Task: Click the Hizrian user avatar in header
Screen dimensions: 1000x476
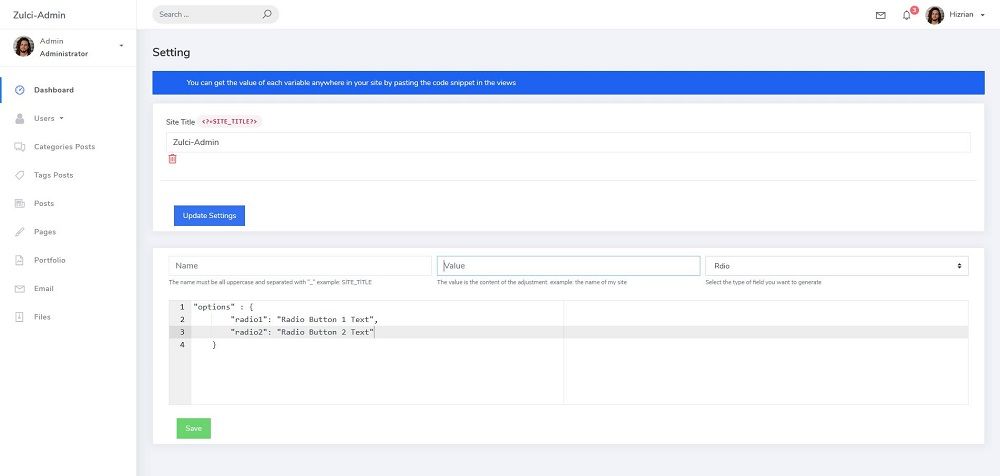Action: 934,15
